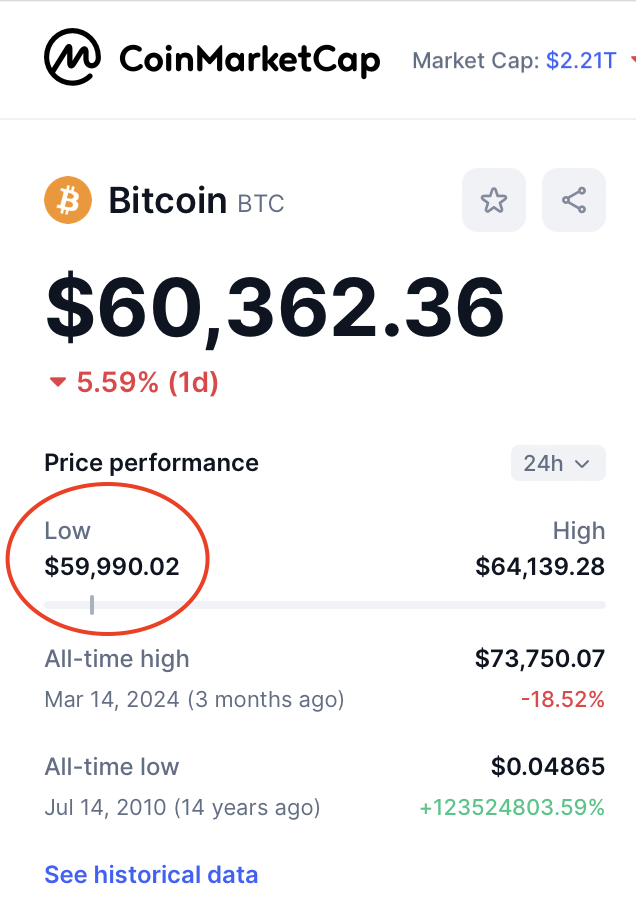
Task: Open the share icon button
Action: coord(574,200)
